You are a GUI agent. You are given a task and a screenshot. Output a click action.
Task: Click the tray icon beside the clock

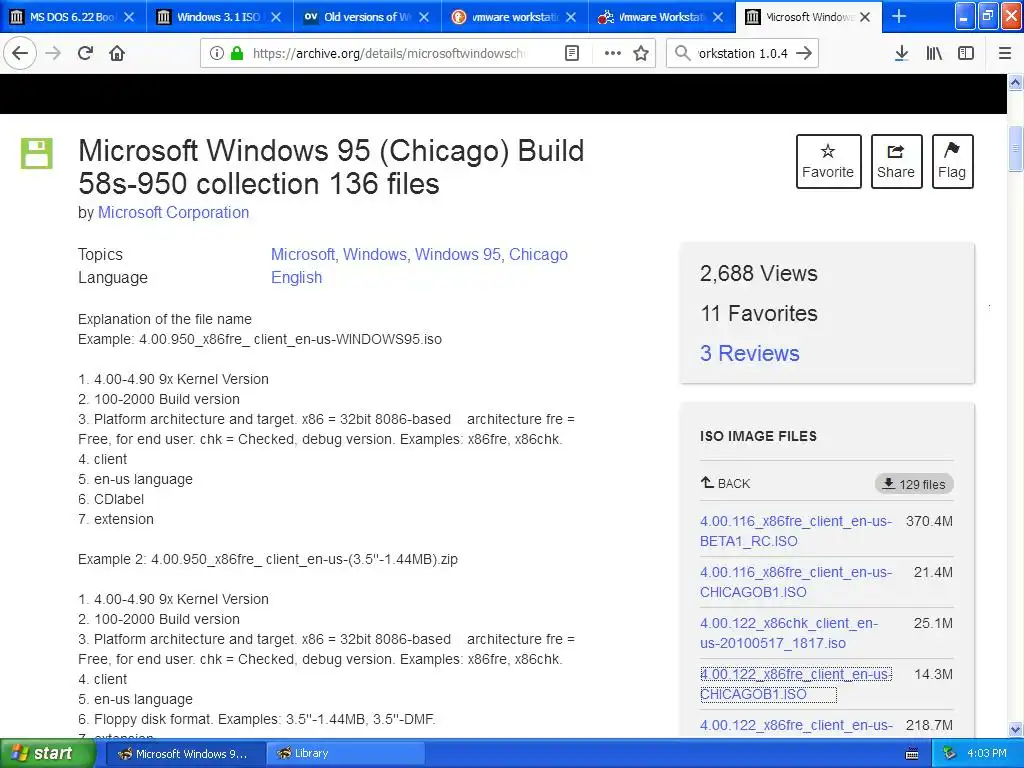tap(950, 754)
